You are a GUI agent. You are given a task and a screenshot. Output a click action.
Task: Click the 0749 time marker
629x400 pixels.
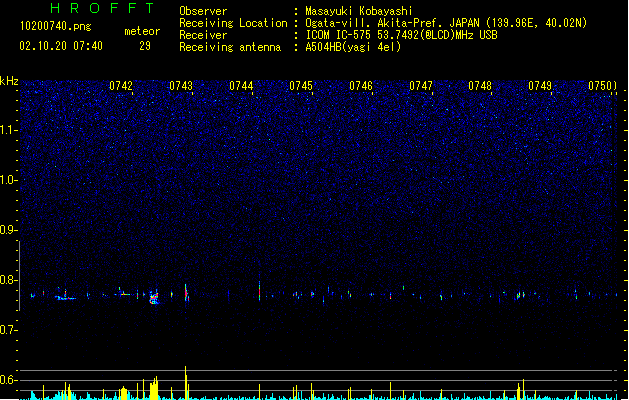540,86
